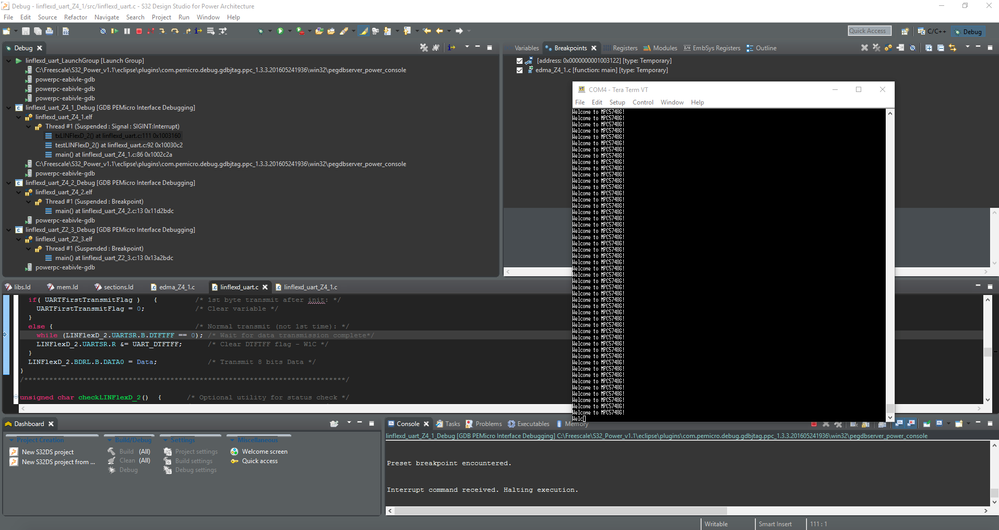This screenshot has width=999, height=530.
Task: Click the Skip All Breakpoints toolbar icon
Action: pos(103,31)
